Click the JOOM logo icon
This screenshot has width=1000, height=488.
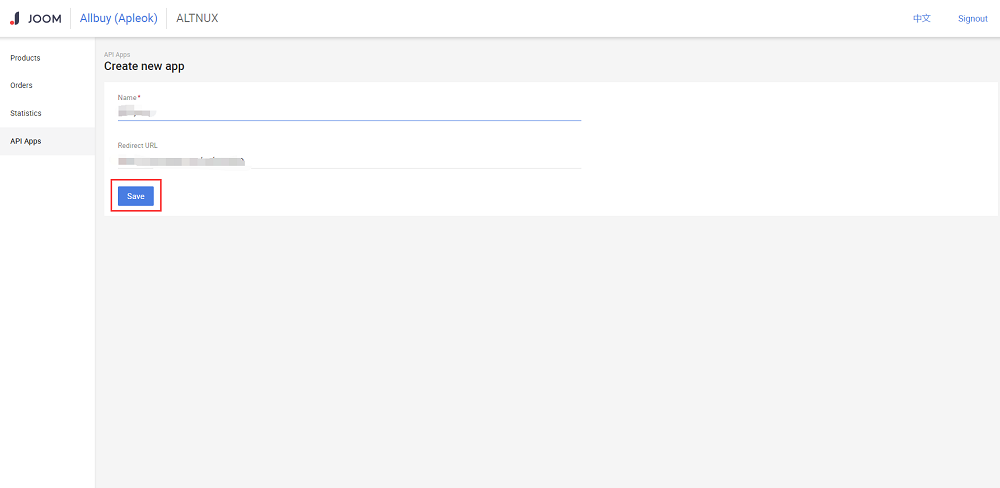click(x=14, y=18)
